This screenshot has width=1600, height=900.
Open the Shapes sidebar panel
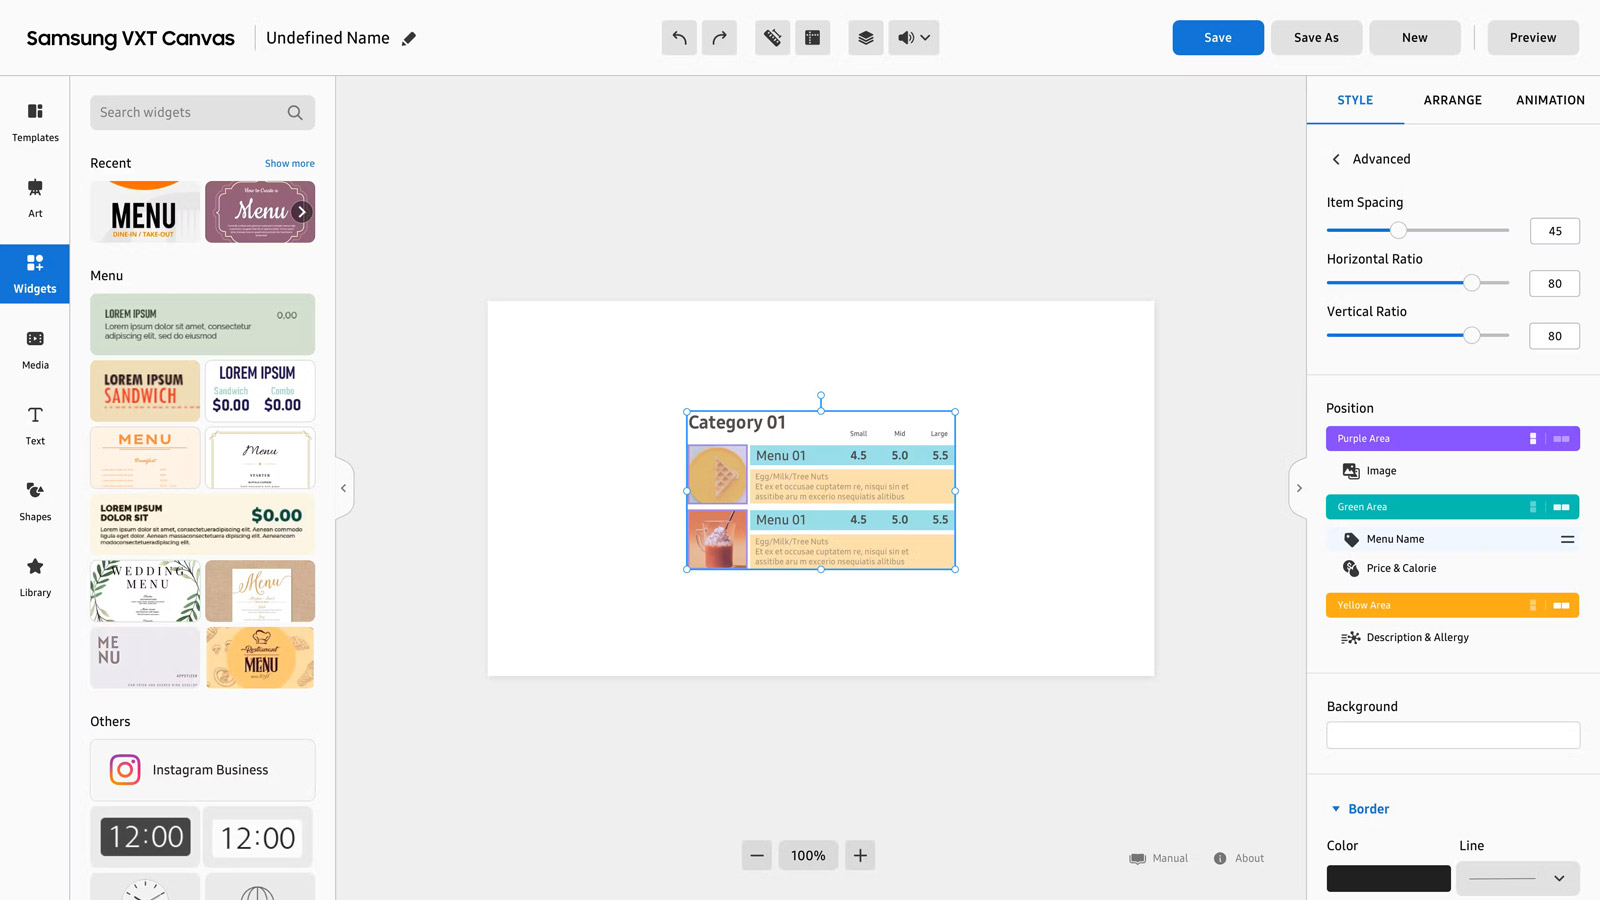pyautogui.click(x=35, y=500)
